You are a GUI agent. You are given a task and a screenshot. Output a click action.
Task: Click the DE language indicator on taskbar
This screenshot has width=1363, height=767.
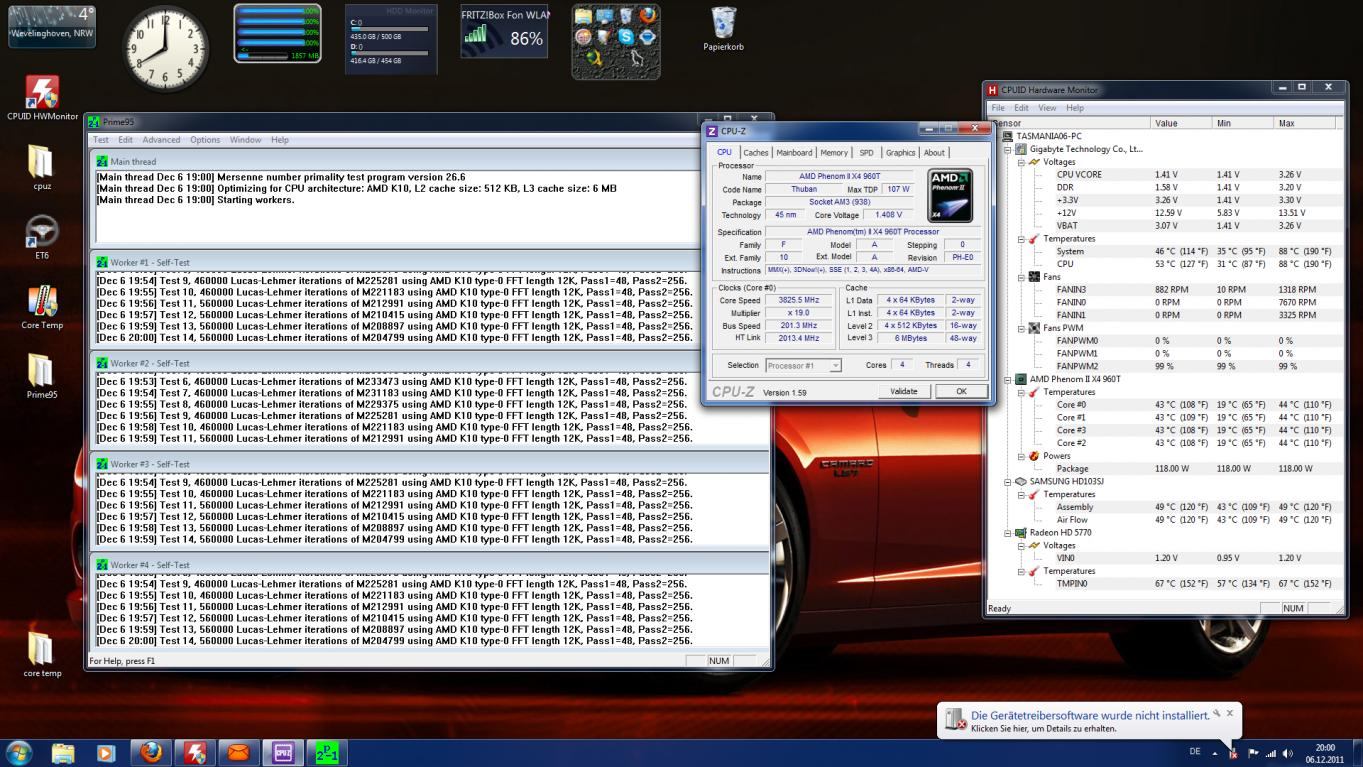pyautogui.click(x=1195, y=752)
